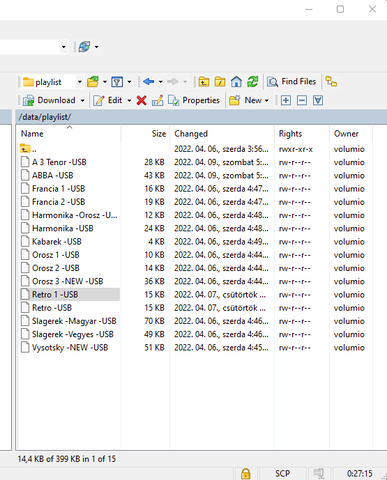Click the 70 KB size cell
Viewport: 387px width, 480px height.
pos(154,321)
